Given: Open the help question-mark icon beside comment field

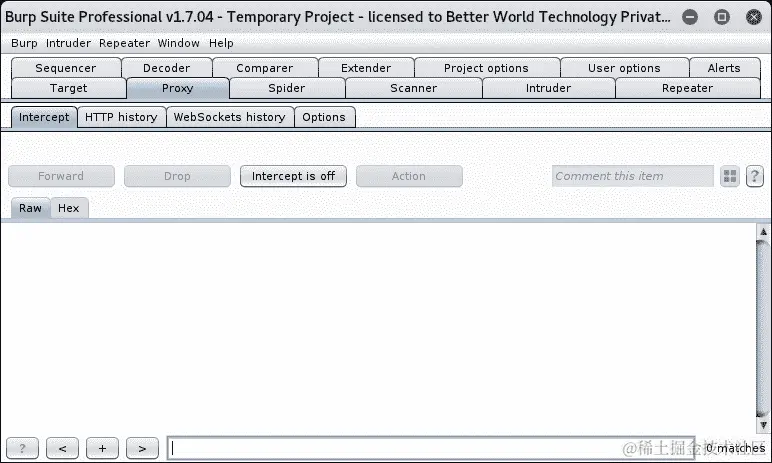Looking at the screenshot, I should pos(754,176).
